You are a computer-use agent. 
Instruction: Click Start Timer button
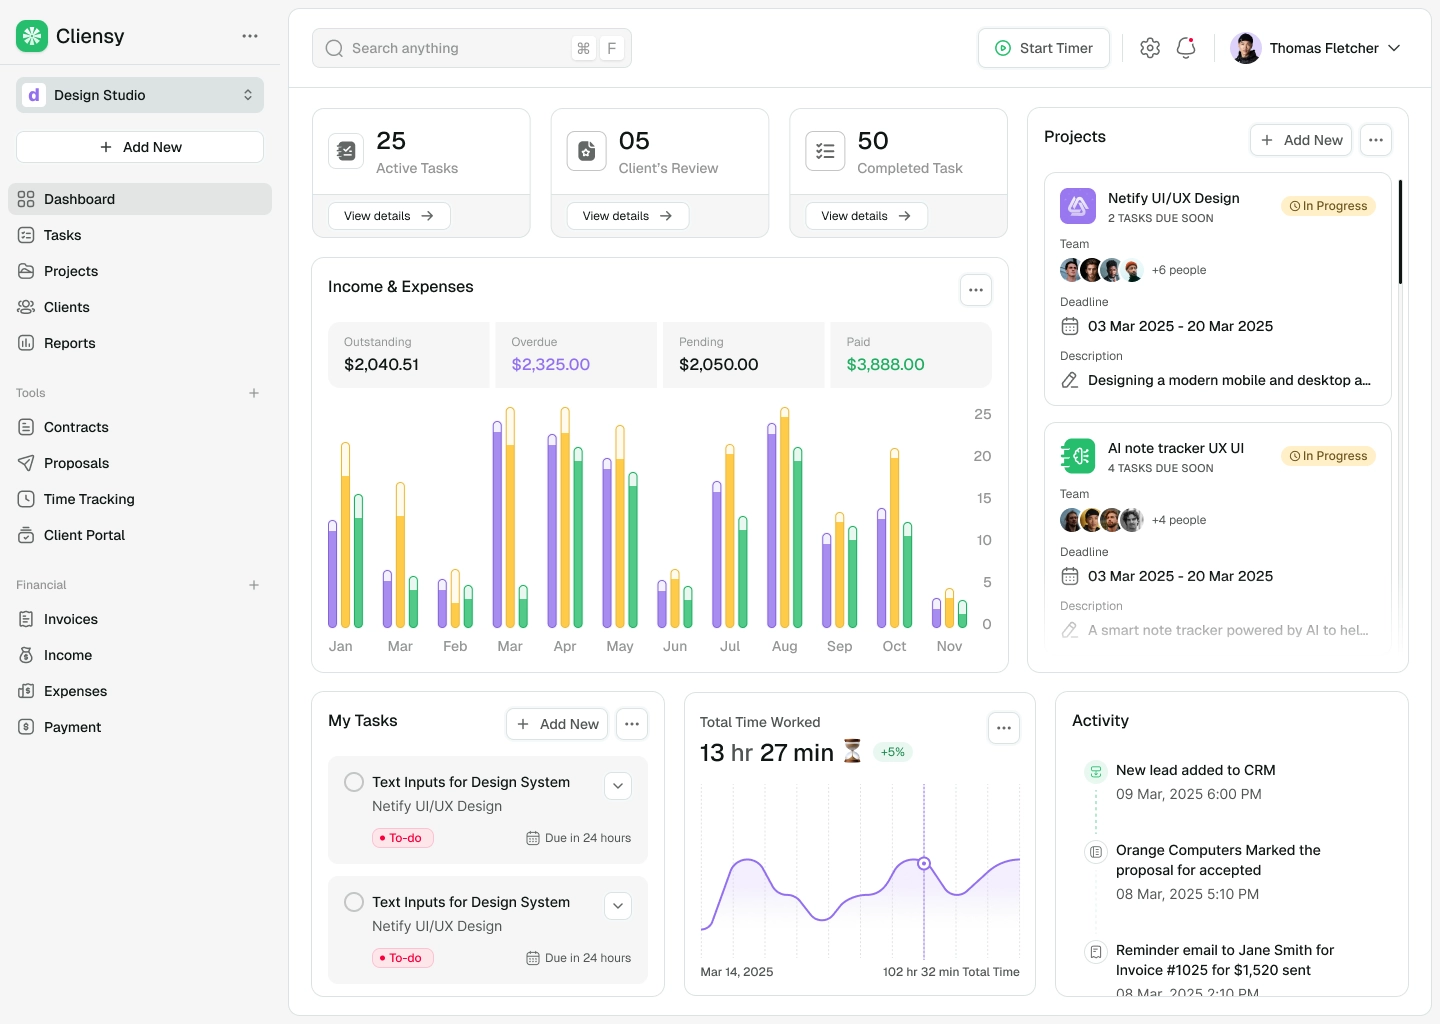pos(1043,47)
